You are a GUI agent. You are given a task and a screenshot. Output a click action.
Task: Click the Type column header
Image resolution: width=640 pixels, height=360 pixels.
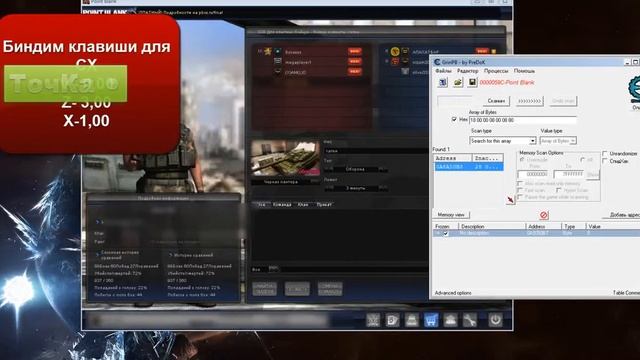(x=573, y=226)
